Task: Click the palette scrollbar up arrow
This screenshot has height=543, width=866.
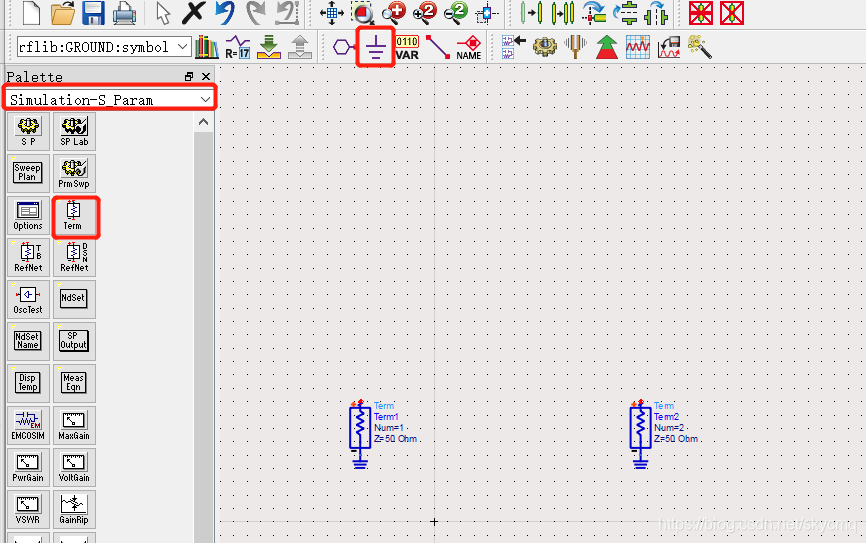Action: tap(204, 122)
